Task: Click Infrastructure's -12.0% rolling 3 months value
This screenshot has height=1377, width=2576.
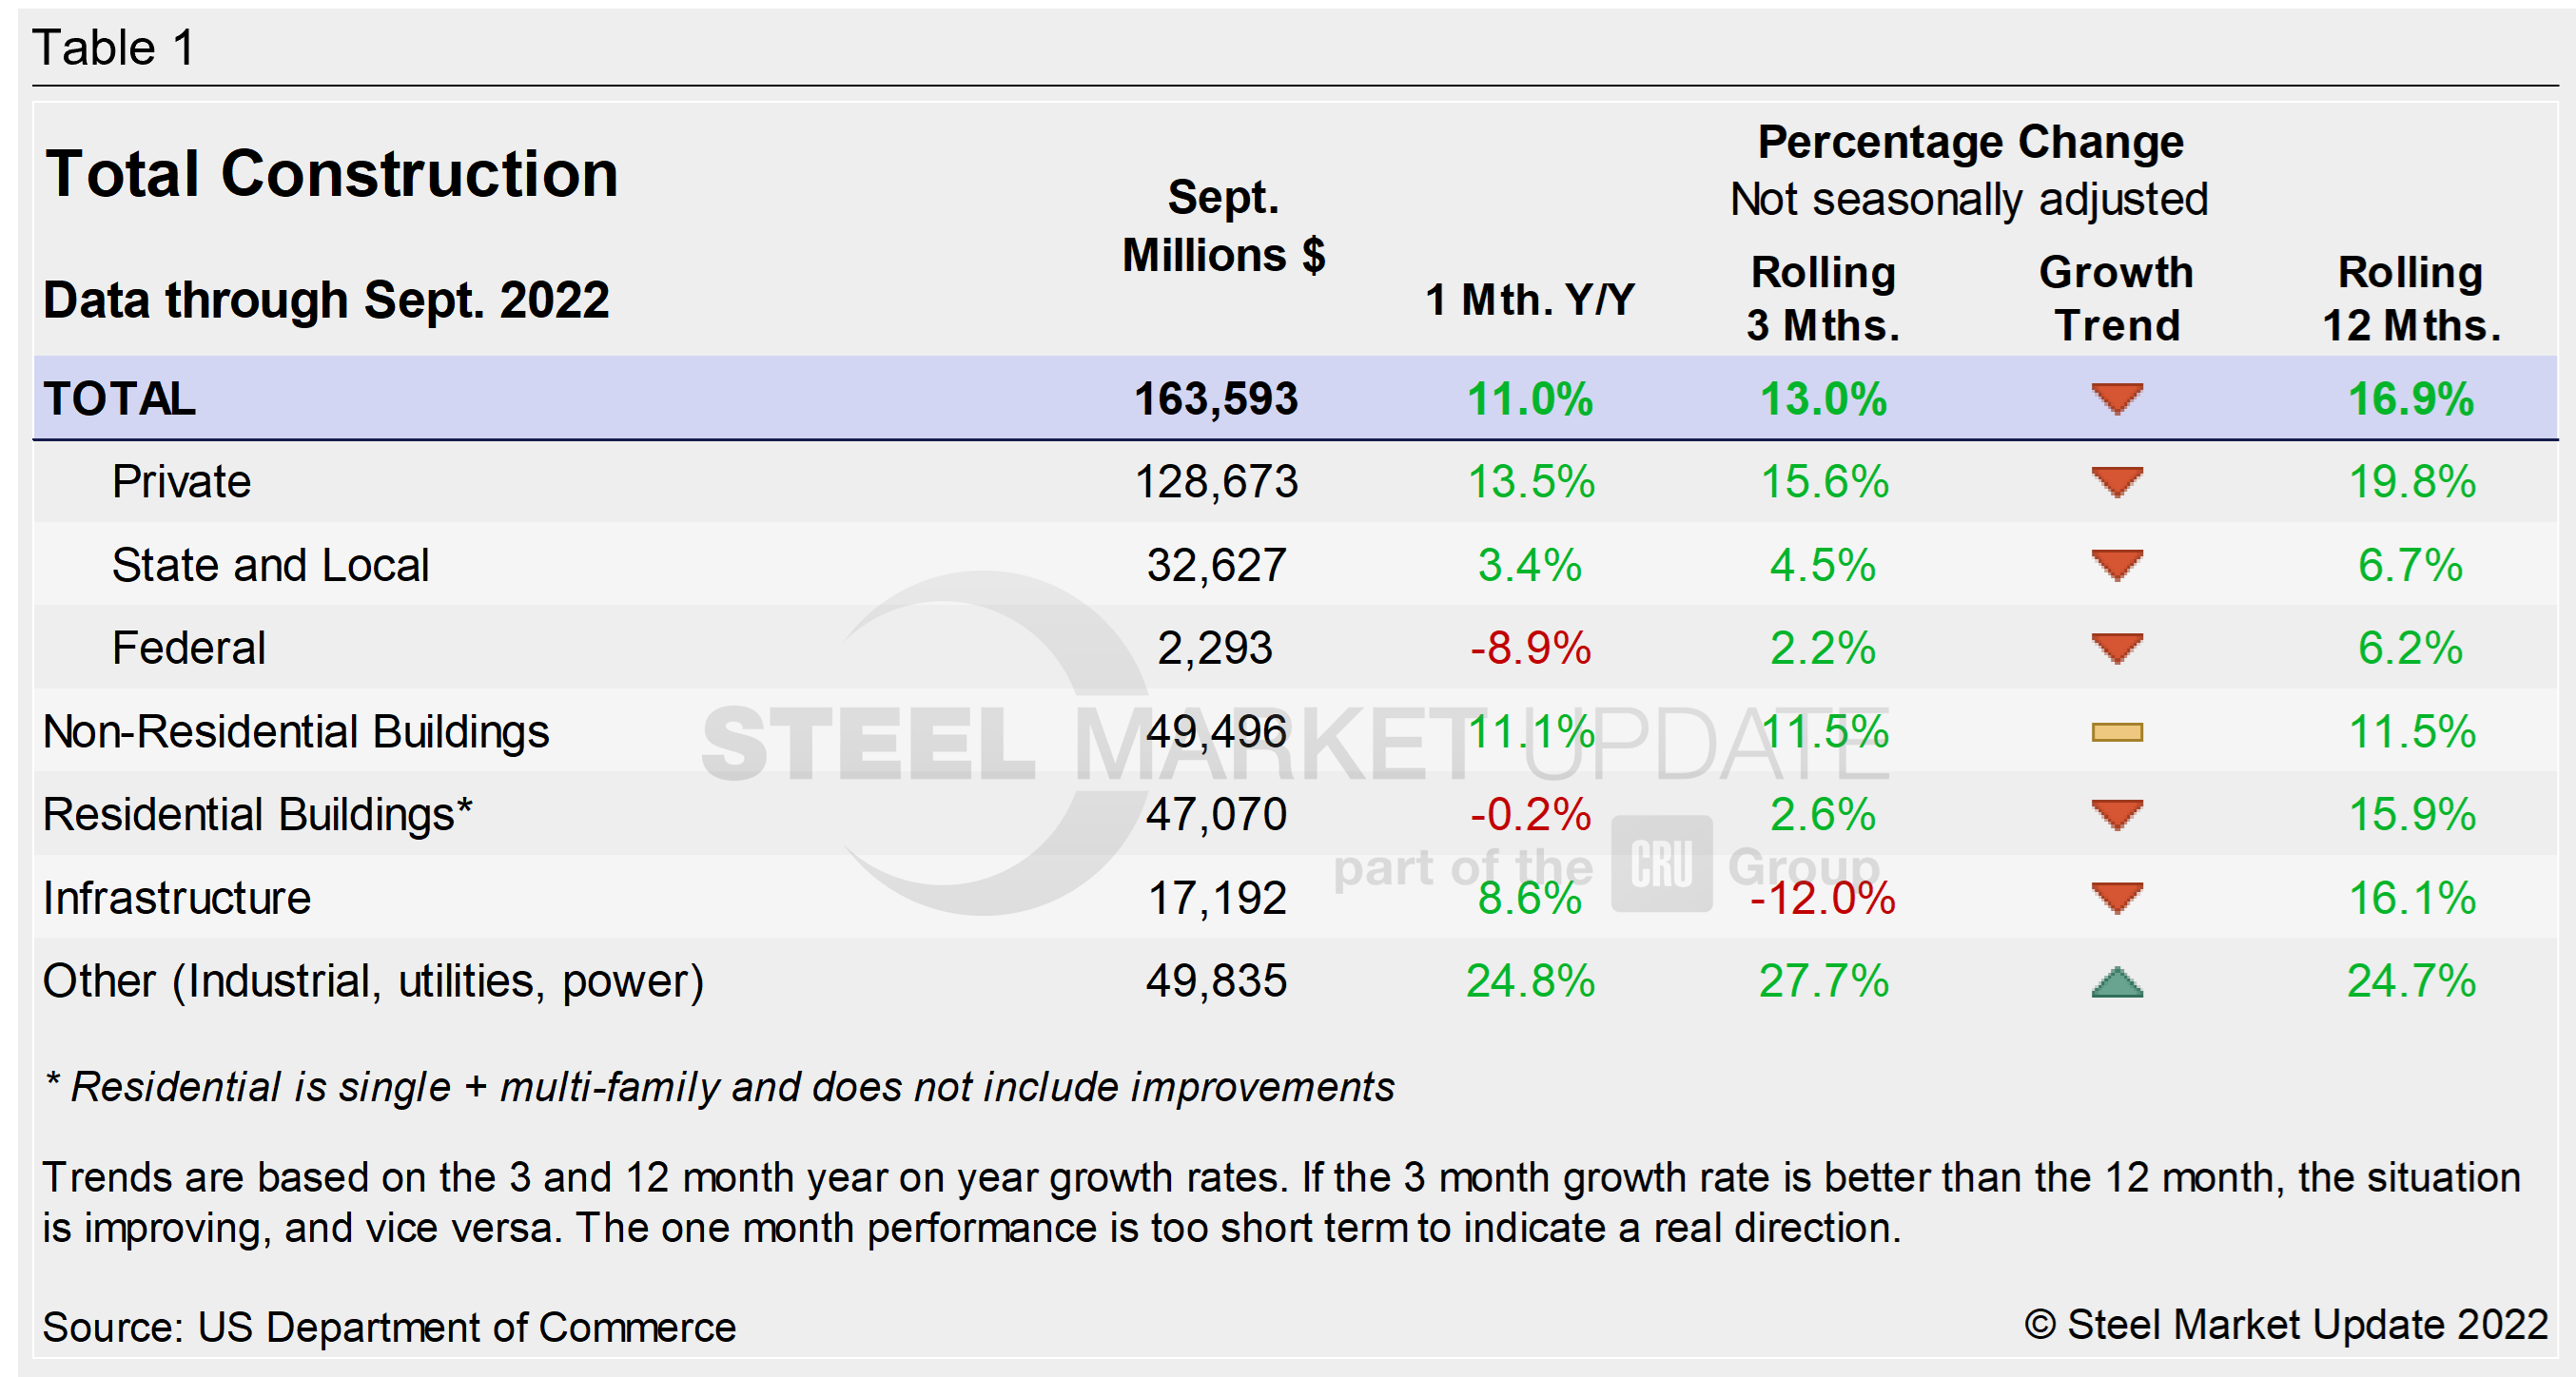Action: coord(1822,898)
